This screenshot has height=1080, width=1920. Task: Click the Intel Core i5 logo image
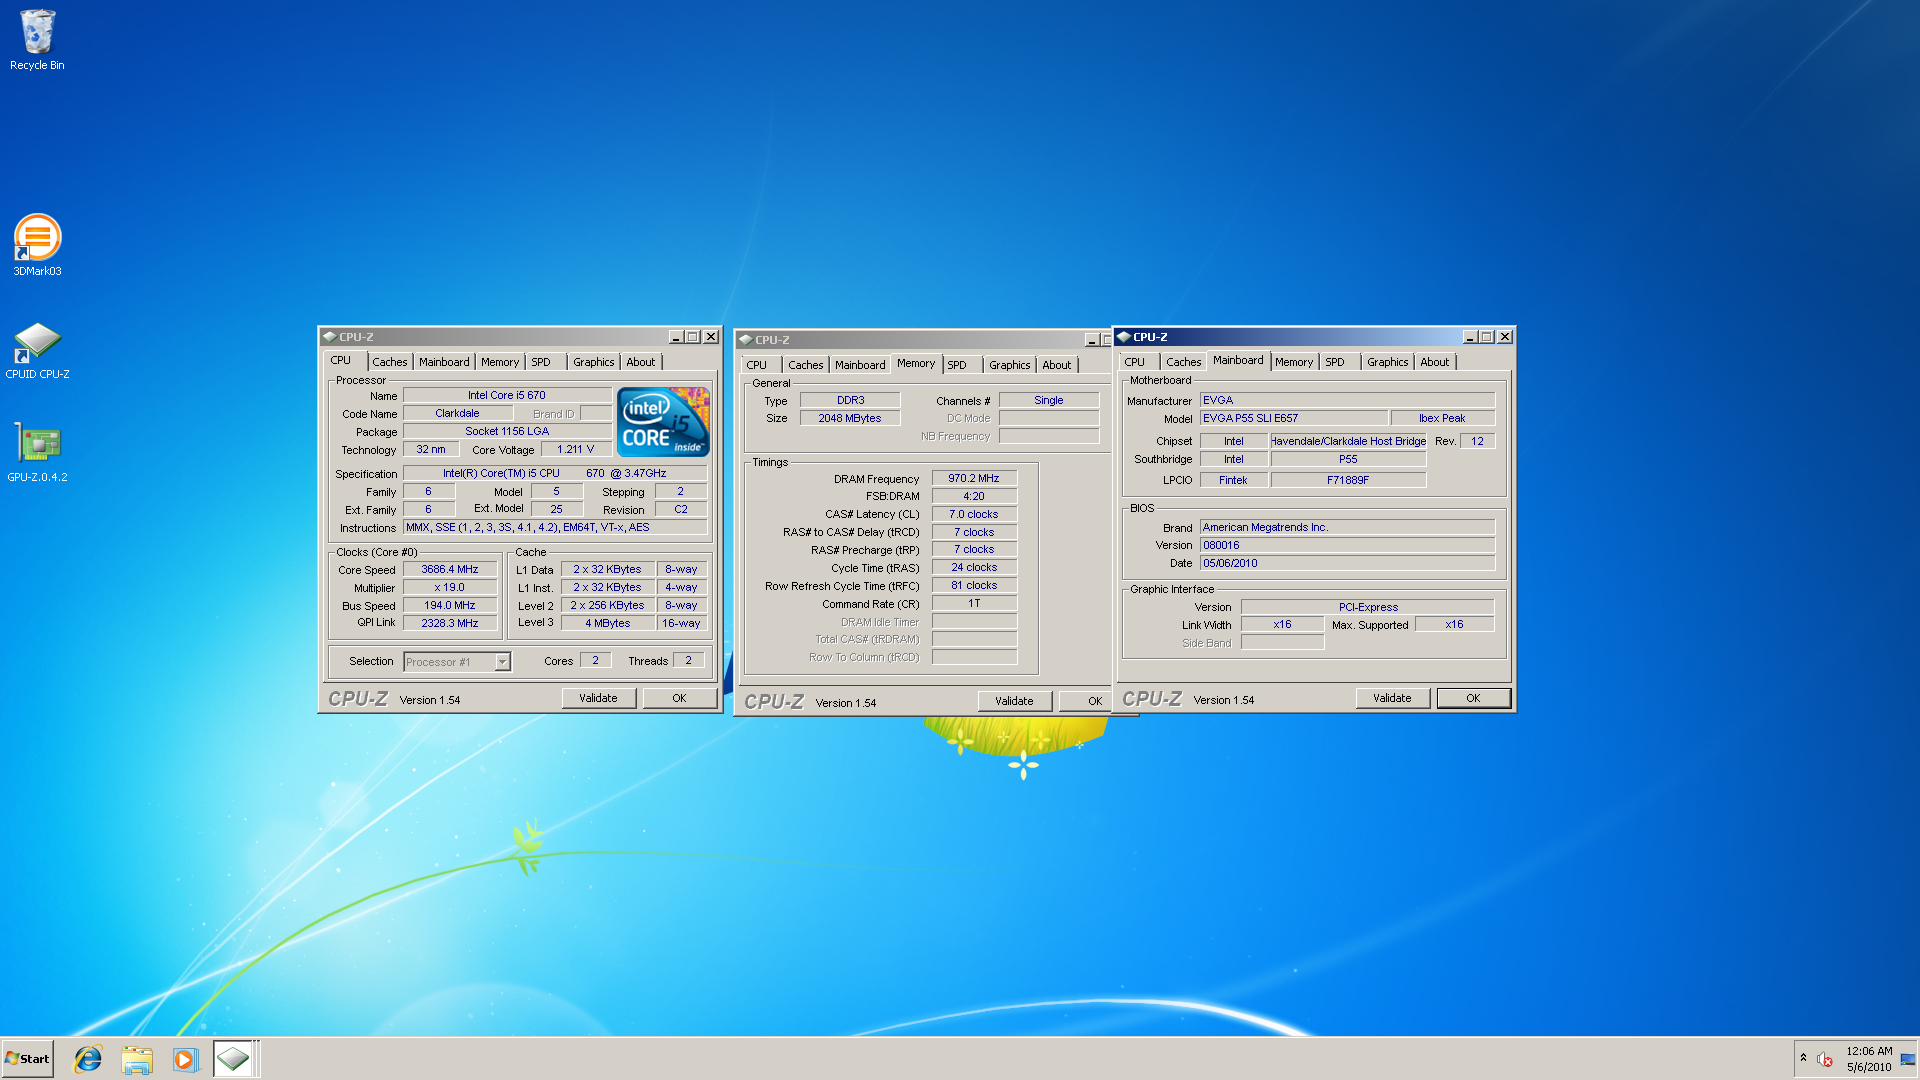(x=663, y=422)
